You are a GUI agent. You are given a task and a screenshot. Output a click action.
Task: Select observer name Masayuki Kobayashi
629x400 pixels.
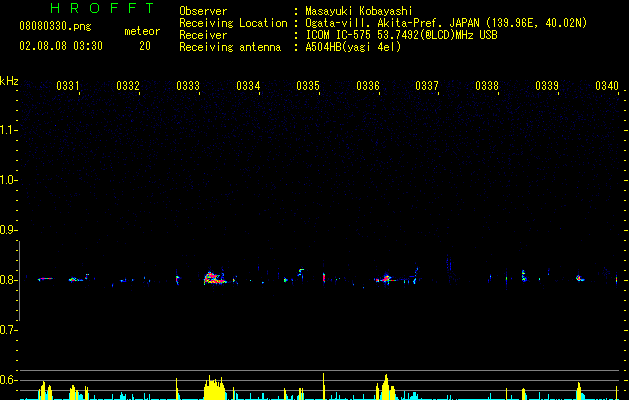point(359,11)
